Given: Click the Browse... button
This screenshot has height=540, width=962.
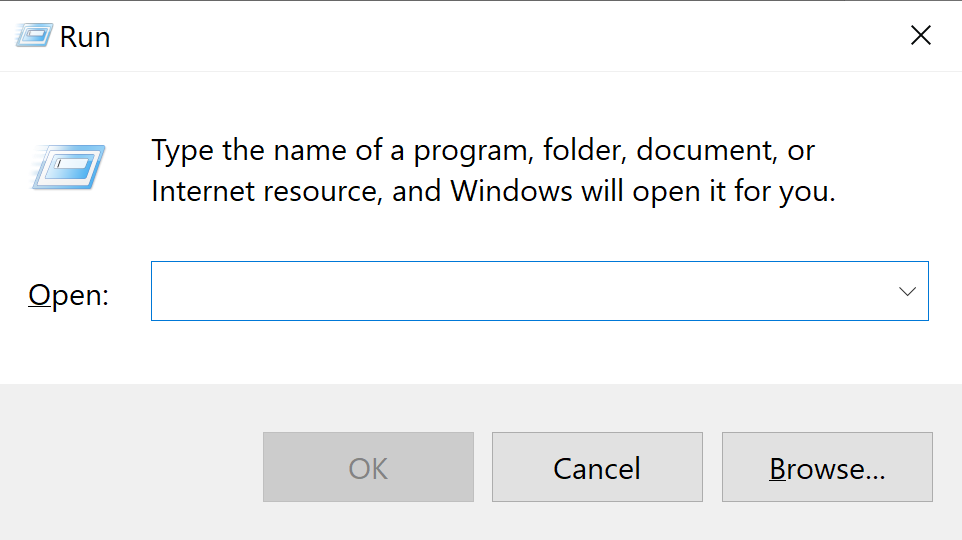Looking at the screenshot, I should pos(827,467).
